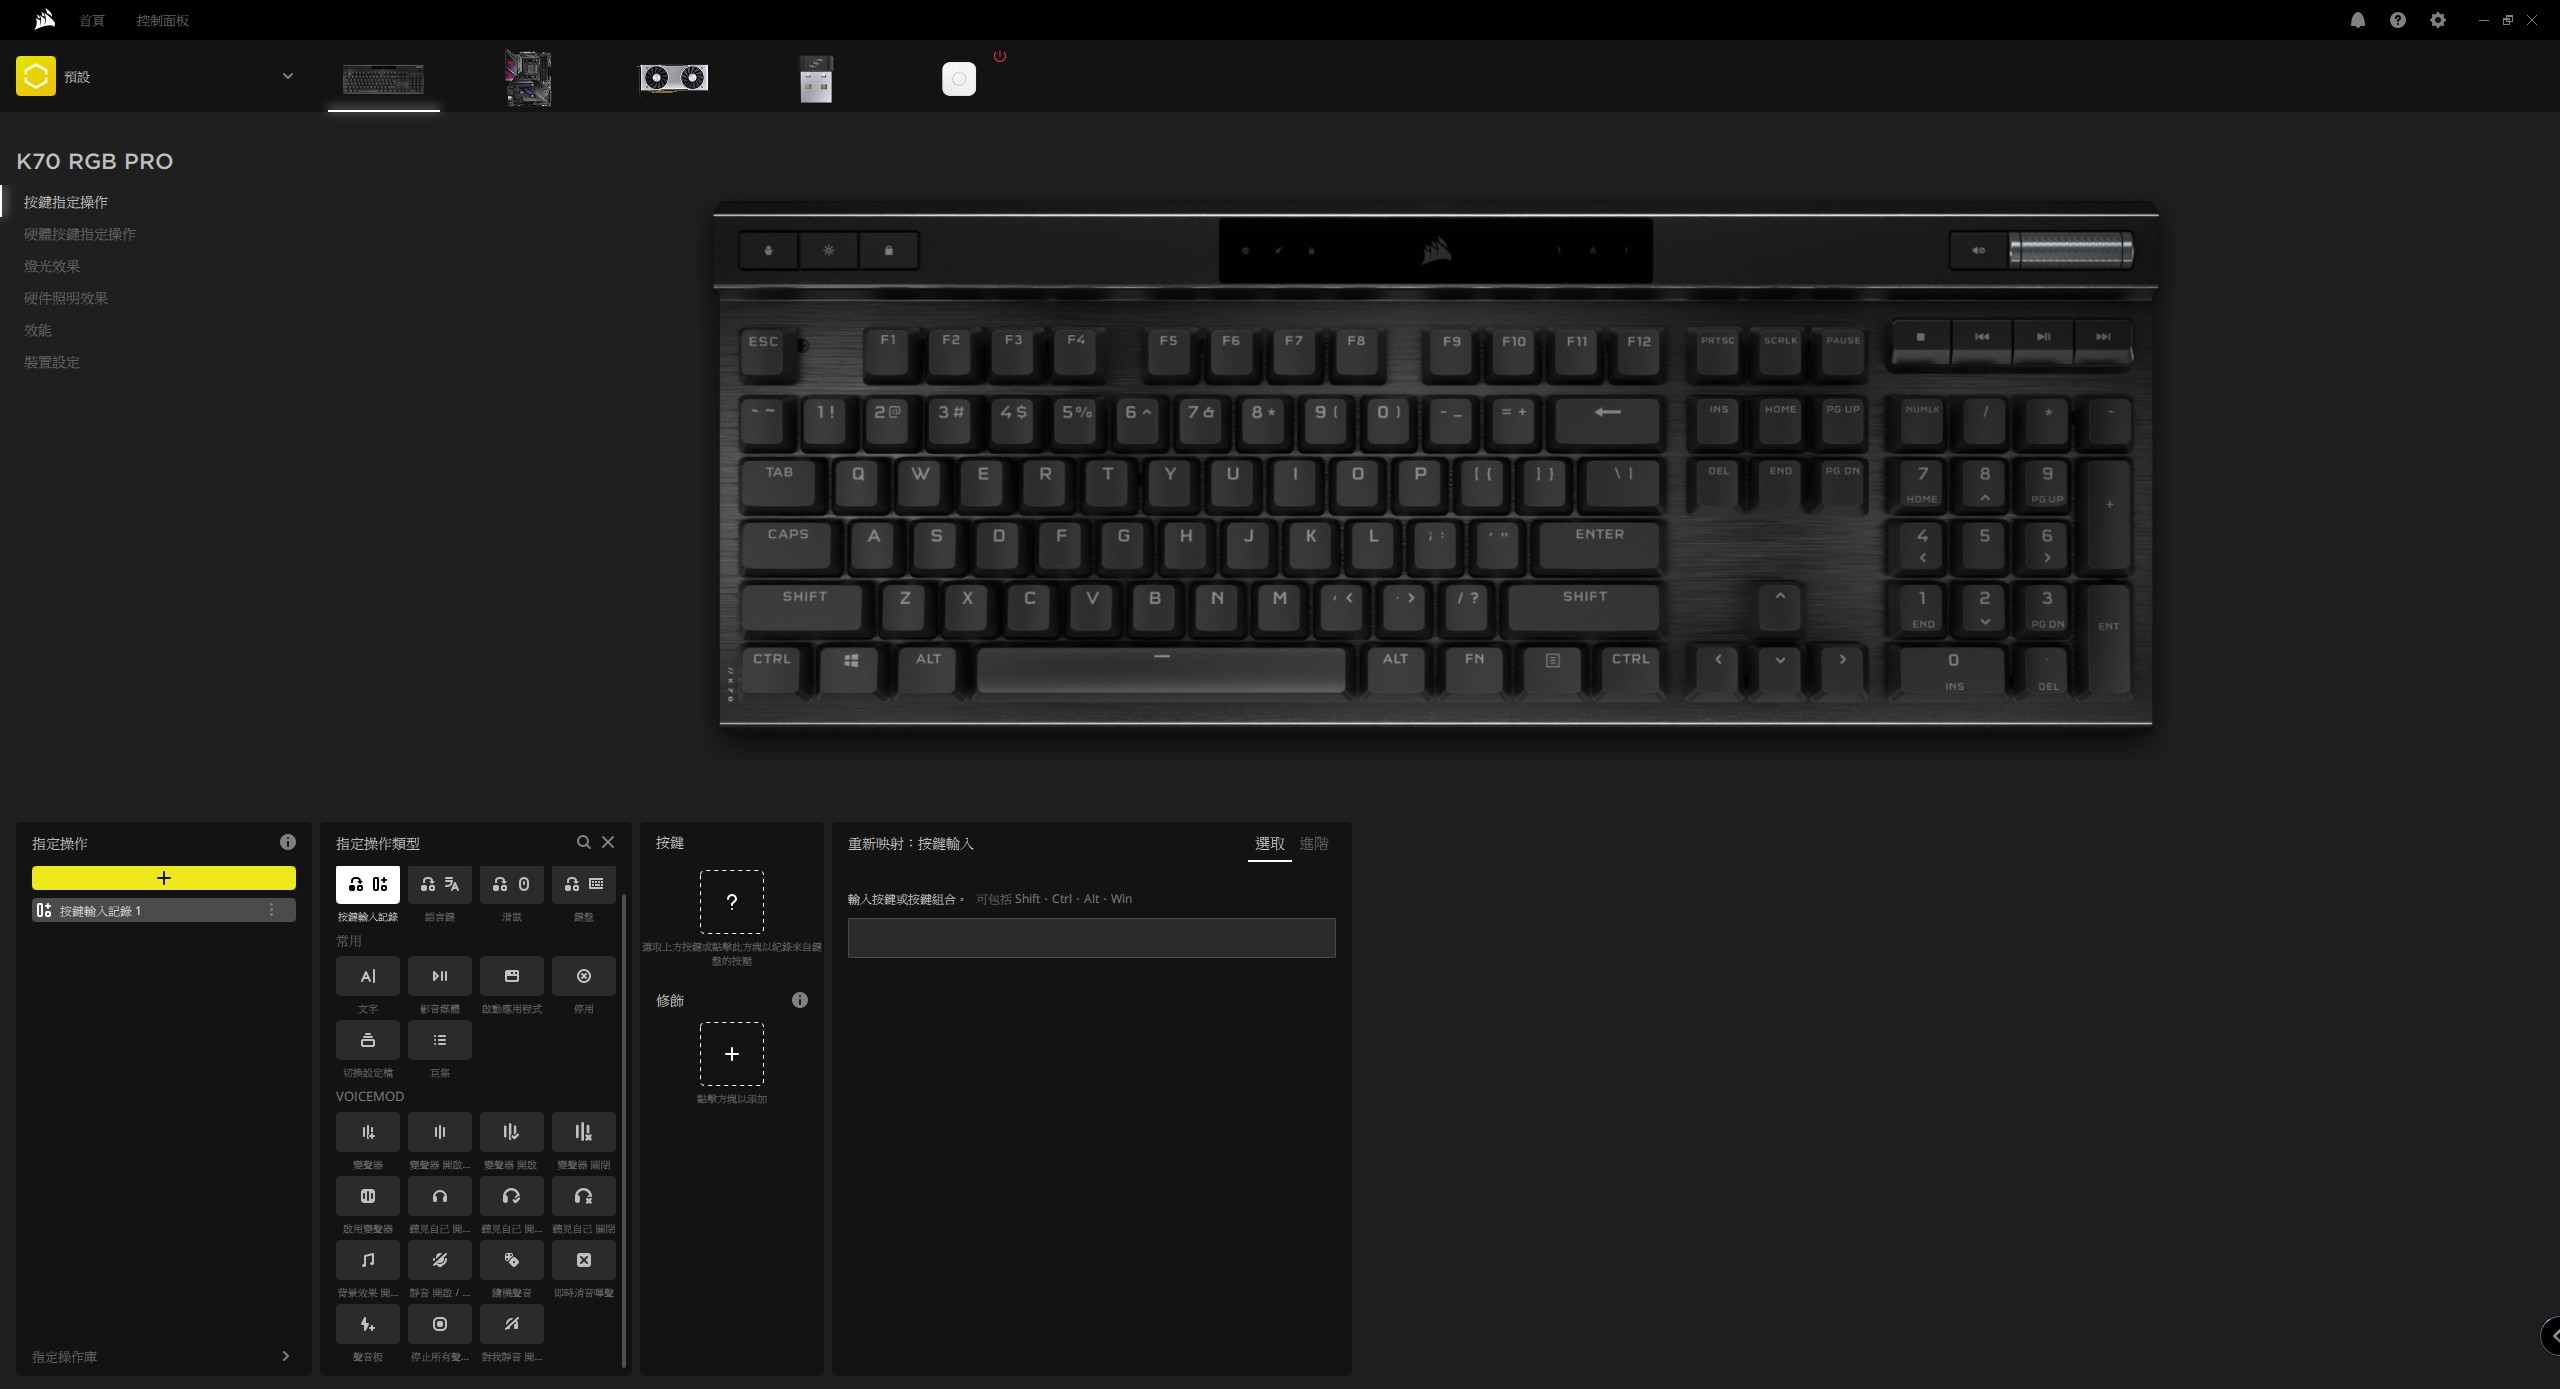Close the 指定操作類型 panel

(x=607, y=842)
